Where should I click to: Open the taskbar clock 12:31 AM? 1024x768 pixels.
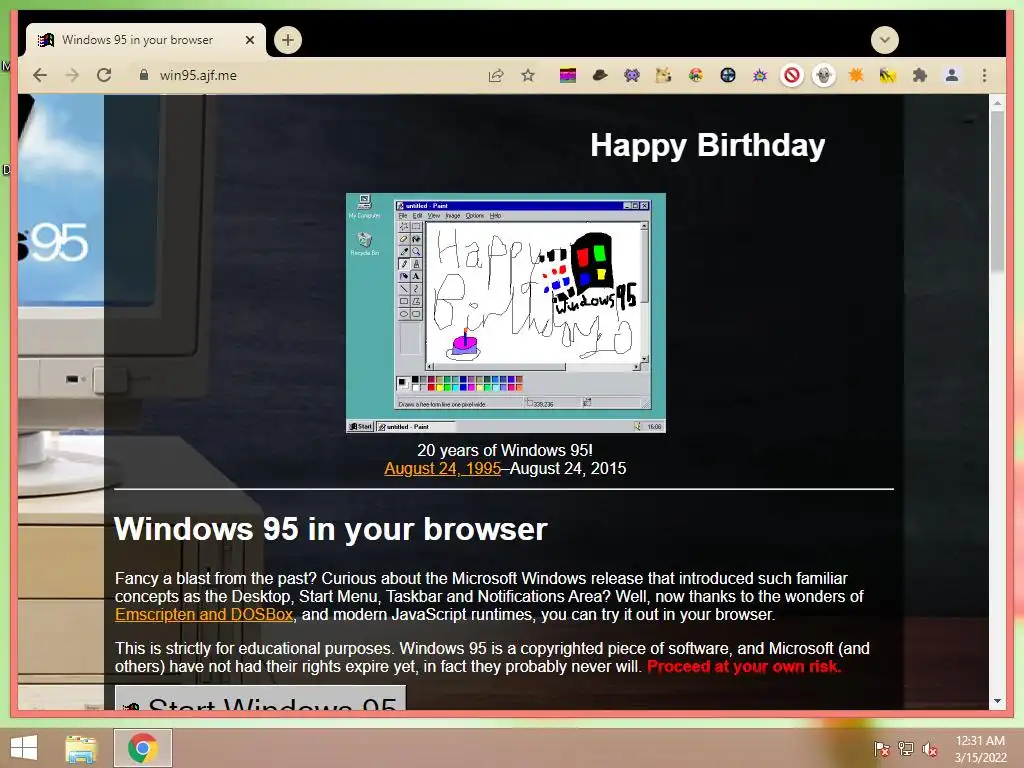[x=980, y=749]
